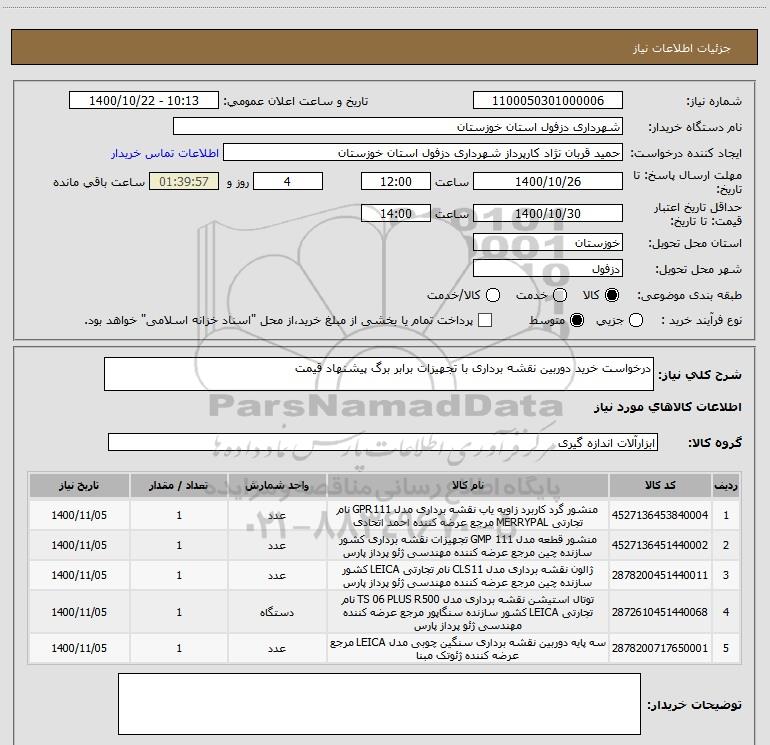Click the شرح کلی نیاز description box

[379, 374]
